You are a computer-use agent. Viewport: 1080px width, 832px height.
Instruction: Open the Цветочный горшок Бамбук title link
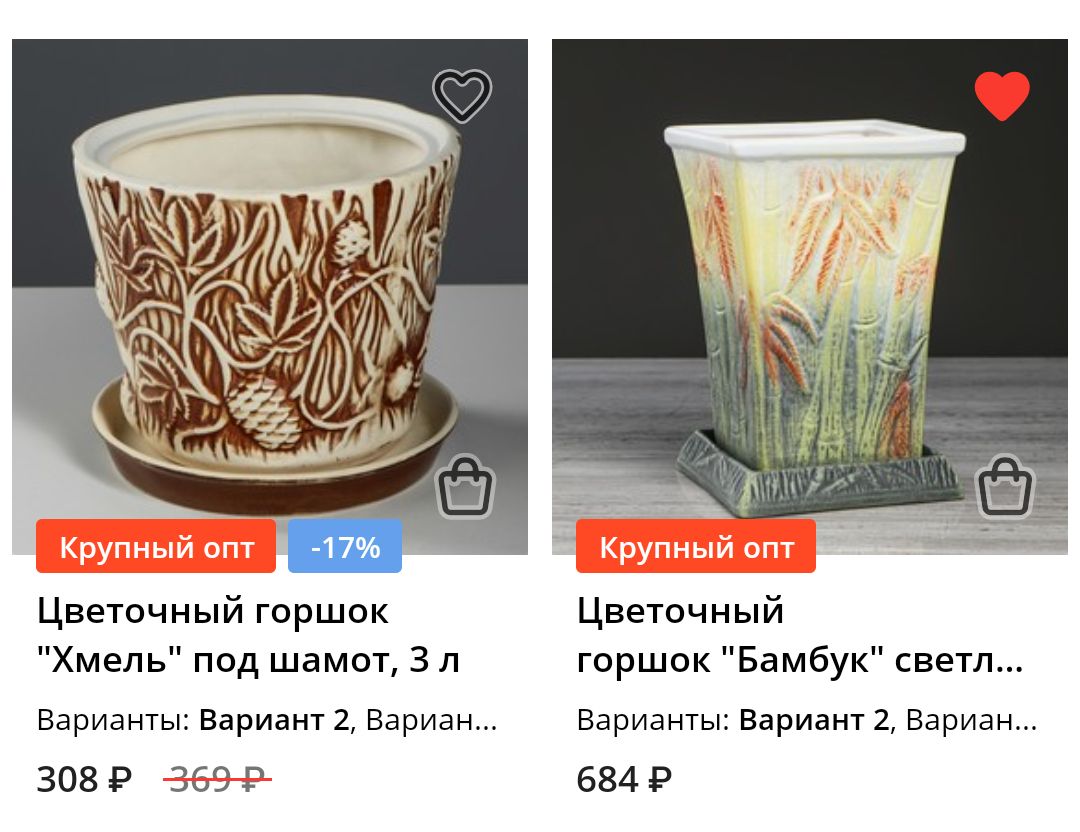point(800,635)
